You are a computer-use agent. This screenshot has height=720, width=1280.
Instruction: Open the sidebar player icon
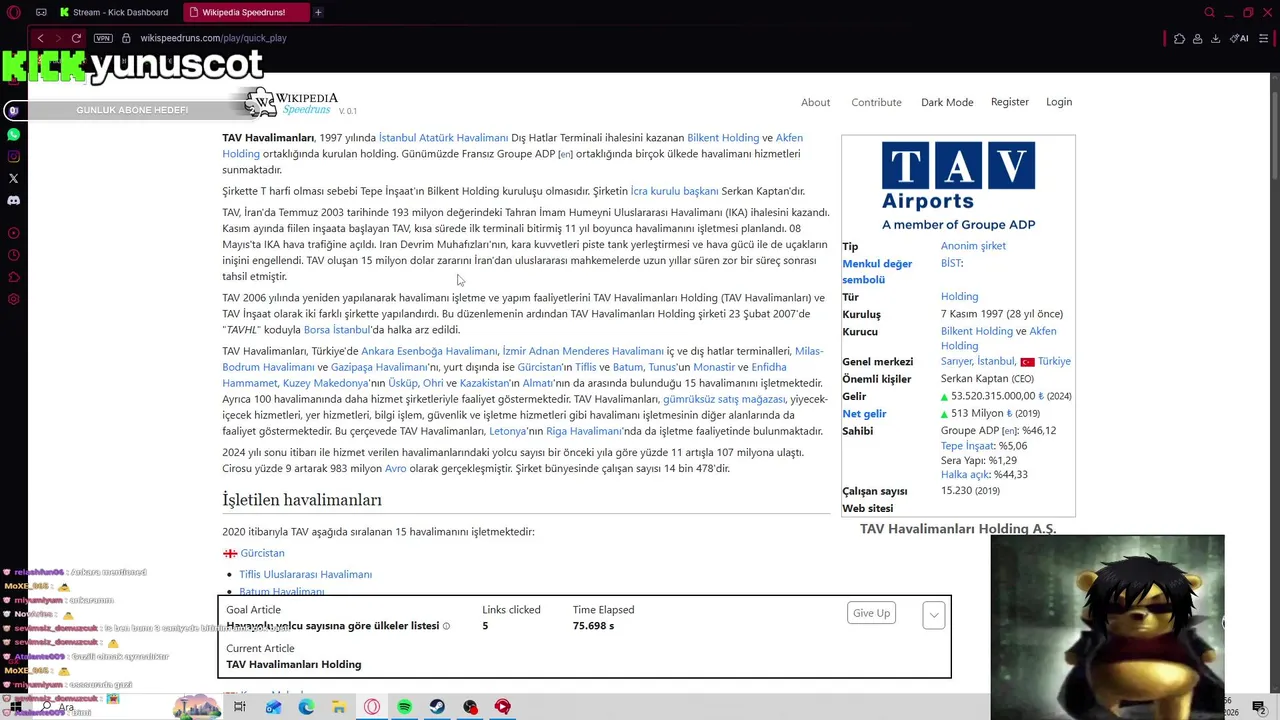pos(13,233)
